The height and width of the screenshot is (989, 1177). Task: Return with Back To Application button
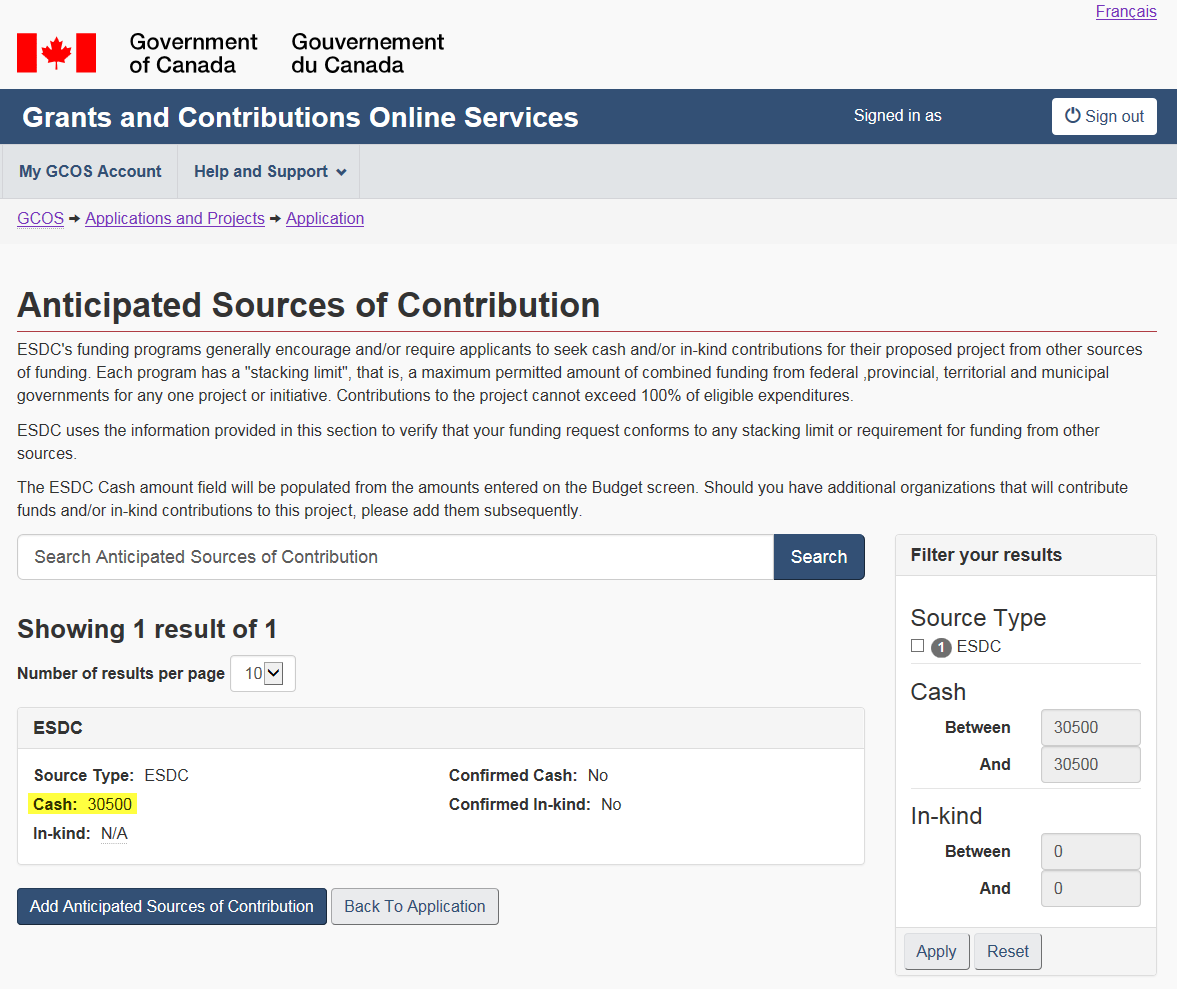coord(414,907)
